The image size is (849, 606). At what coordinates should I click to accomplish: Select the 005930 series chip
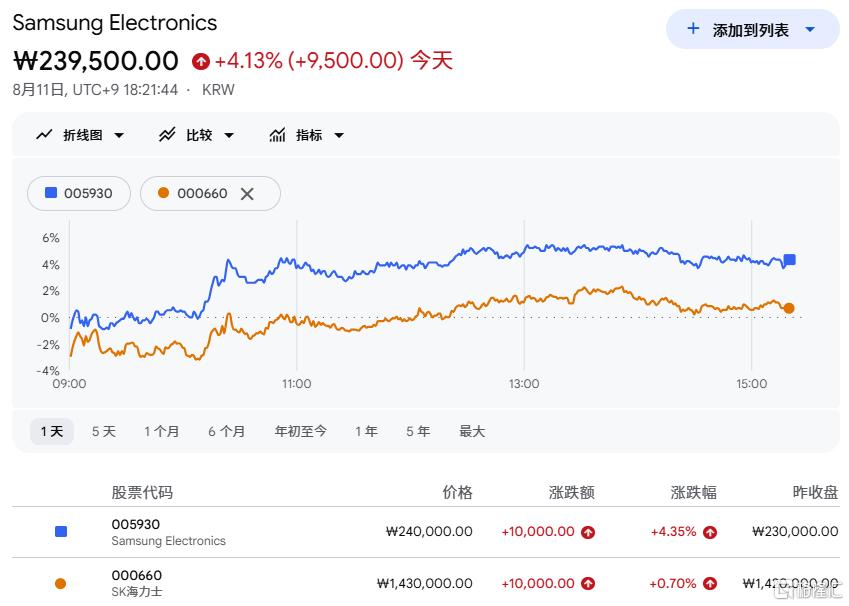[x=79, y=193]
